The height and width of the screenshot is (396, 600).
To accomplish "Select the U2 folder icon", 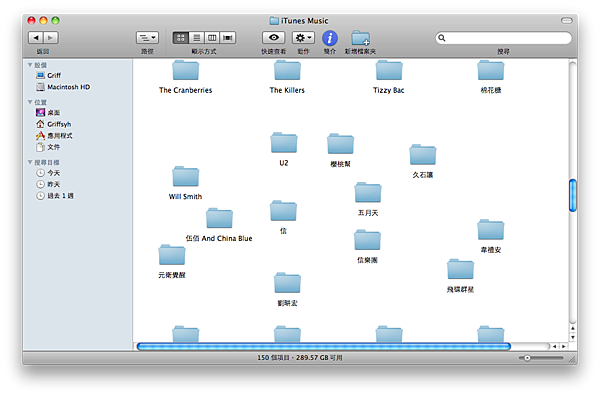I will 284,143.
